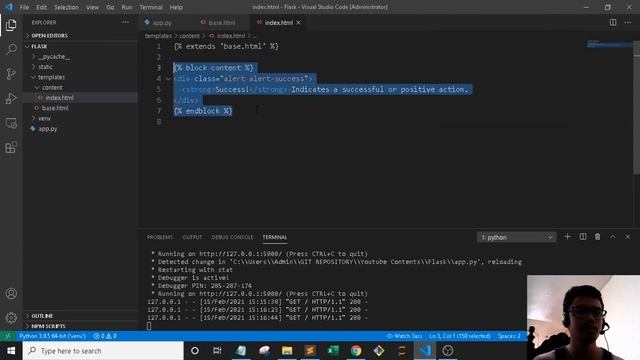Screen dimensions: 640x360
Task: Click the Windows search box
Action: (x=103, y=351)
